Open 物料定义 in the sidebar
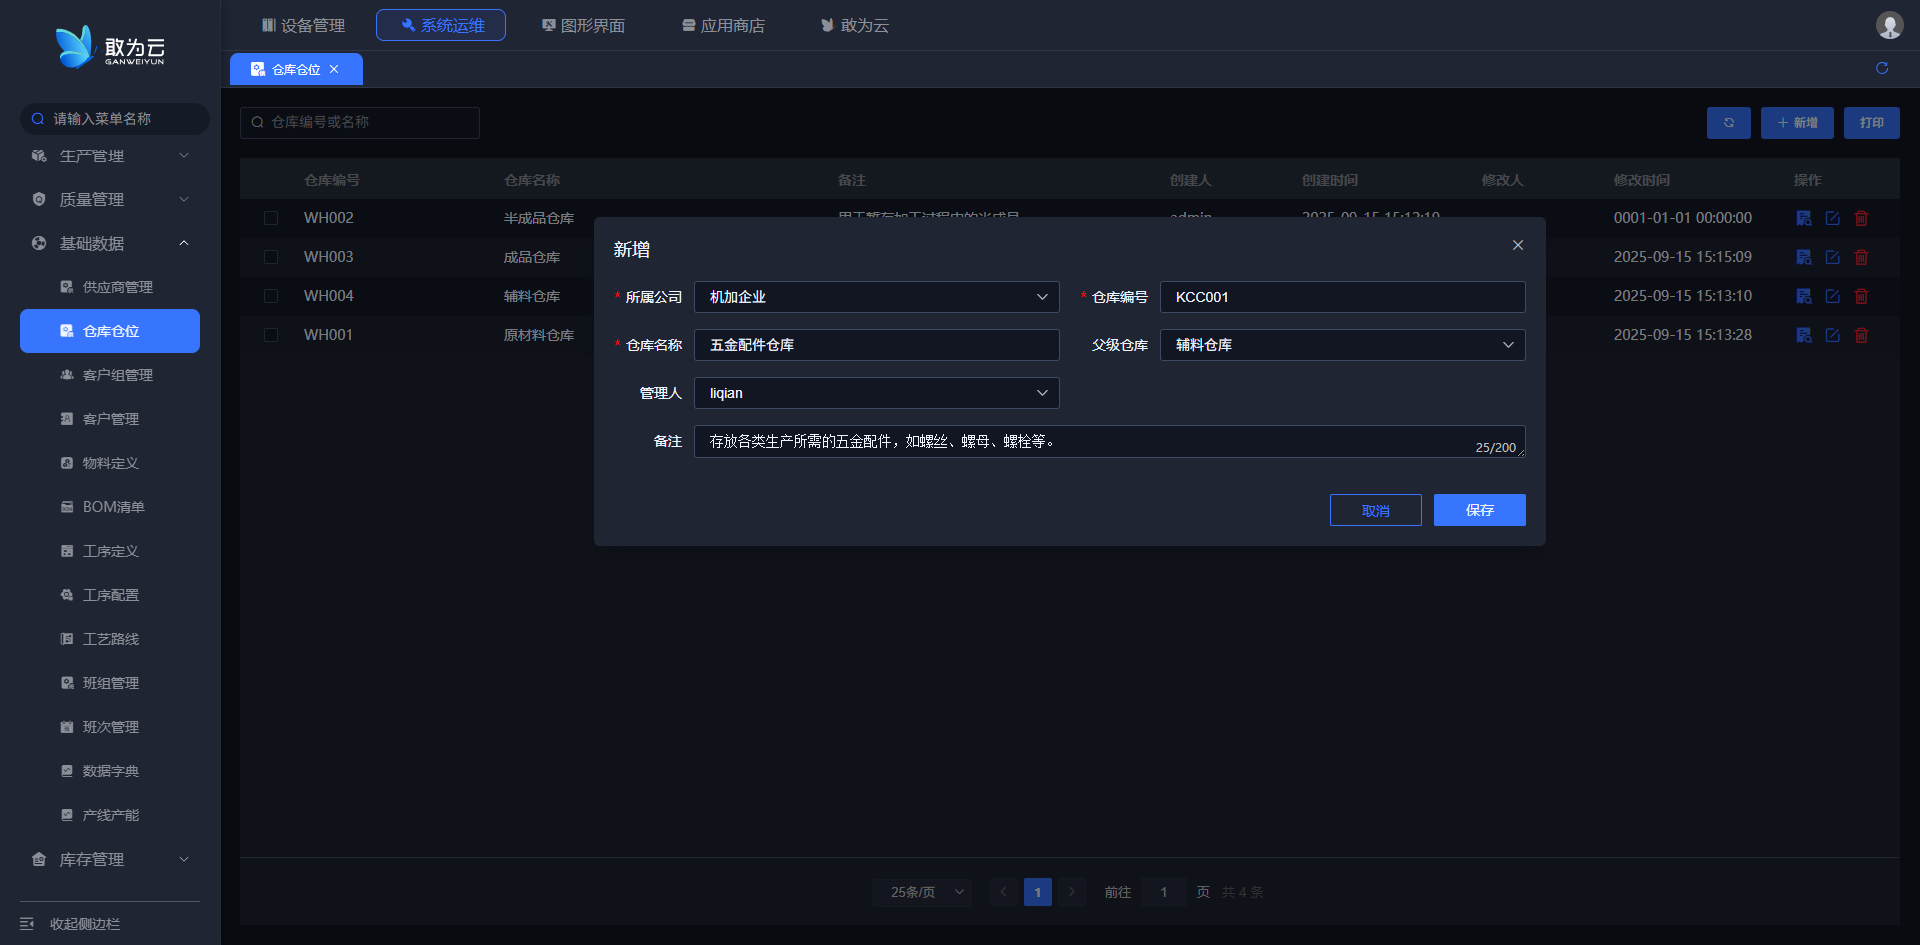The height and width of the screenshot is (945, 1920). [110, 463]
